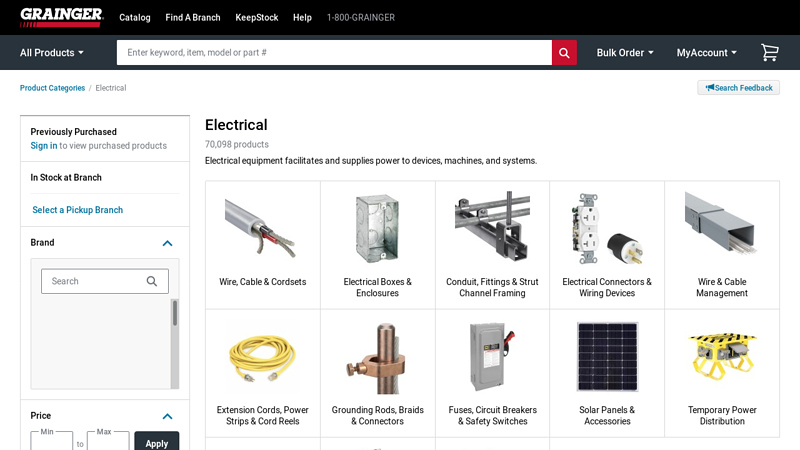800x450 pixels.
Task: Open Conduit, Fittings & Strut image
Action: click(x=492, y=228)
